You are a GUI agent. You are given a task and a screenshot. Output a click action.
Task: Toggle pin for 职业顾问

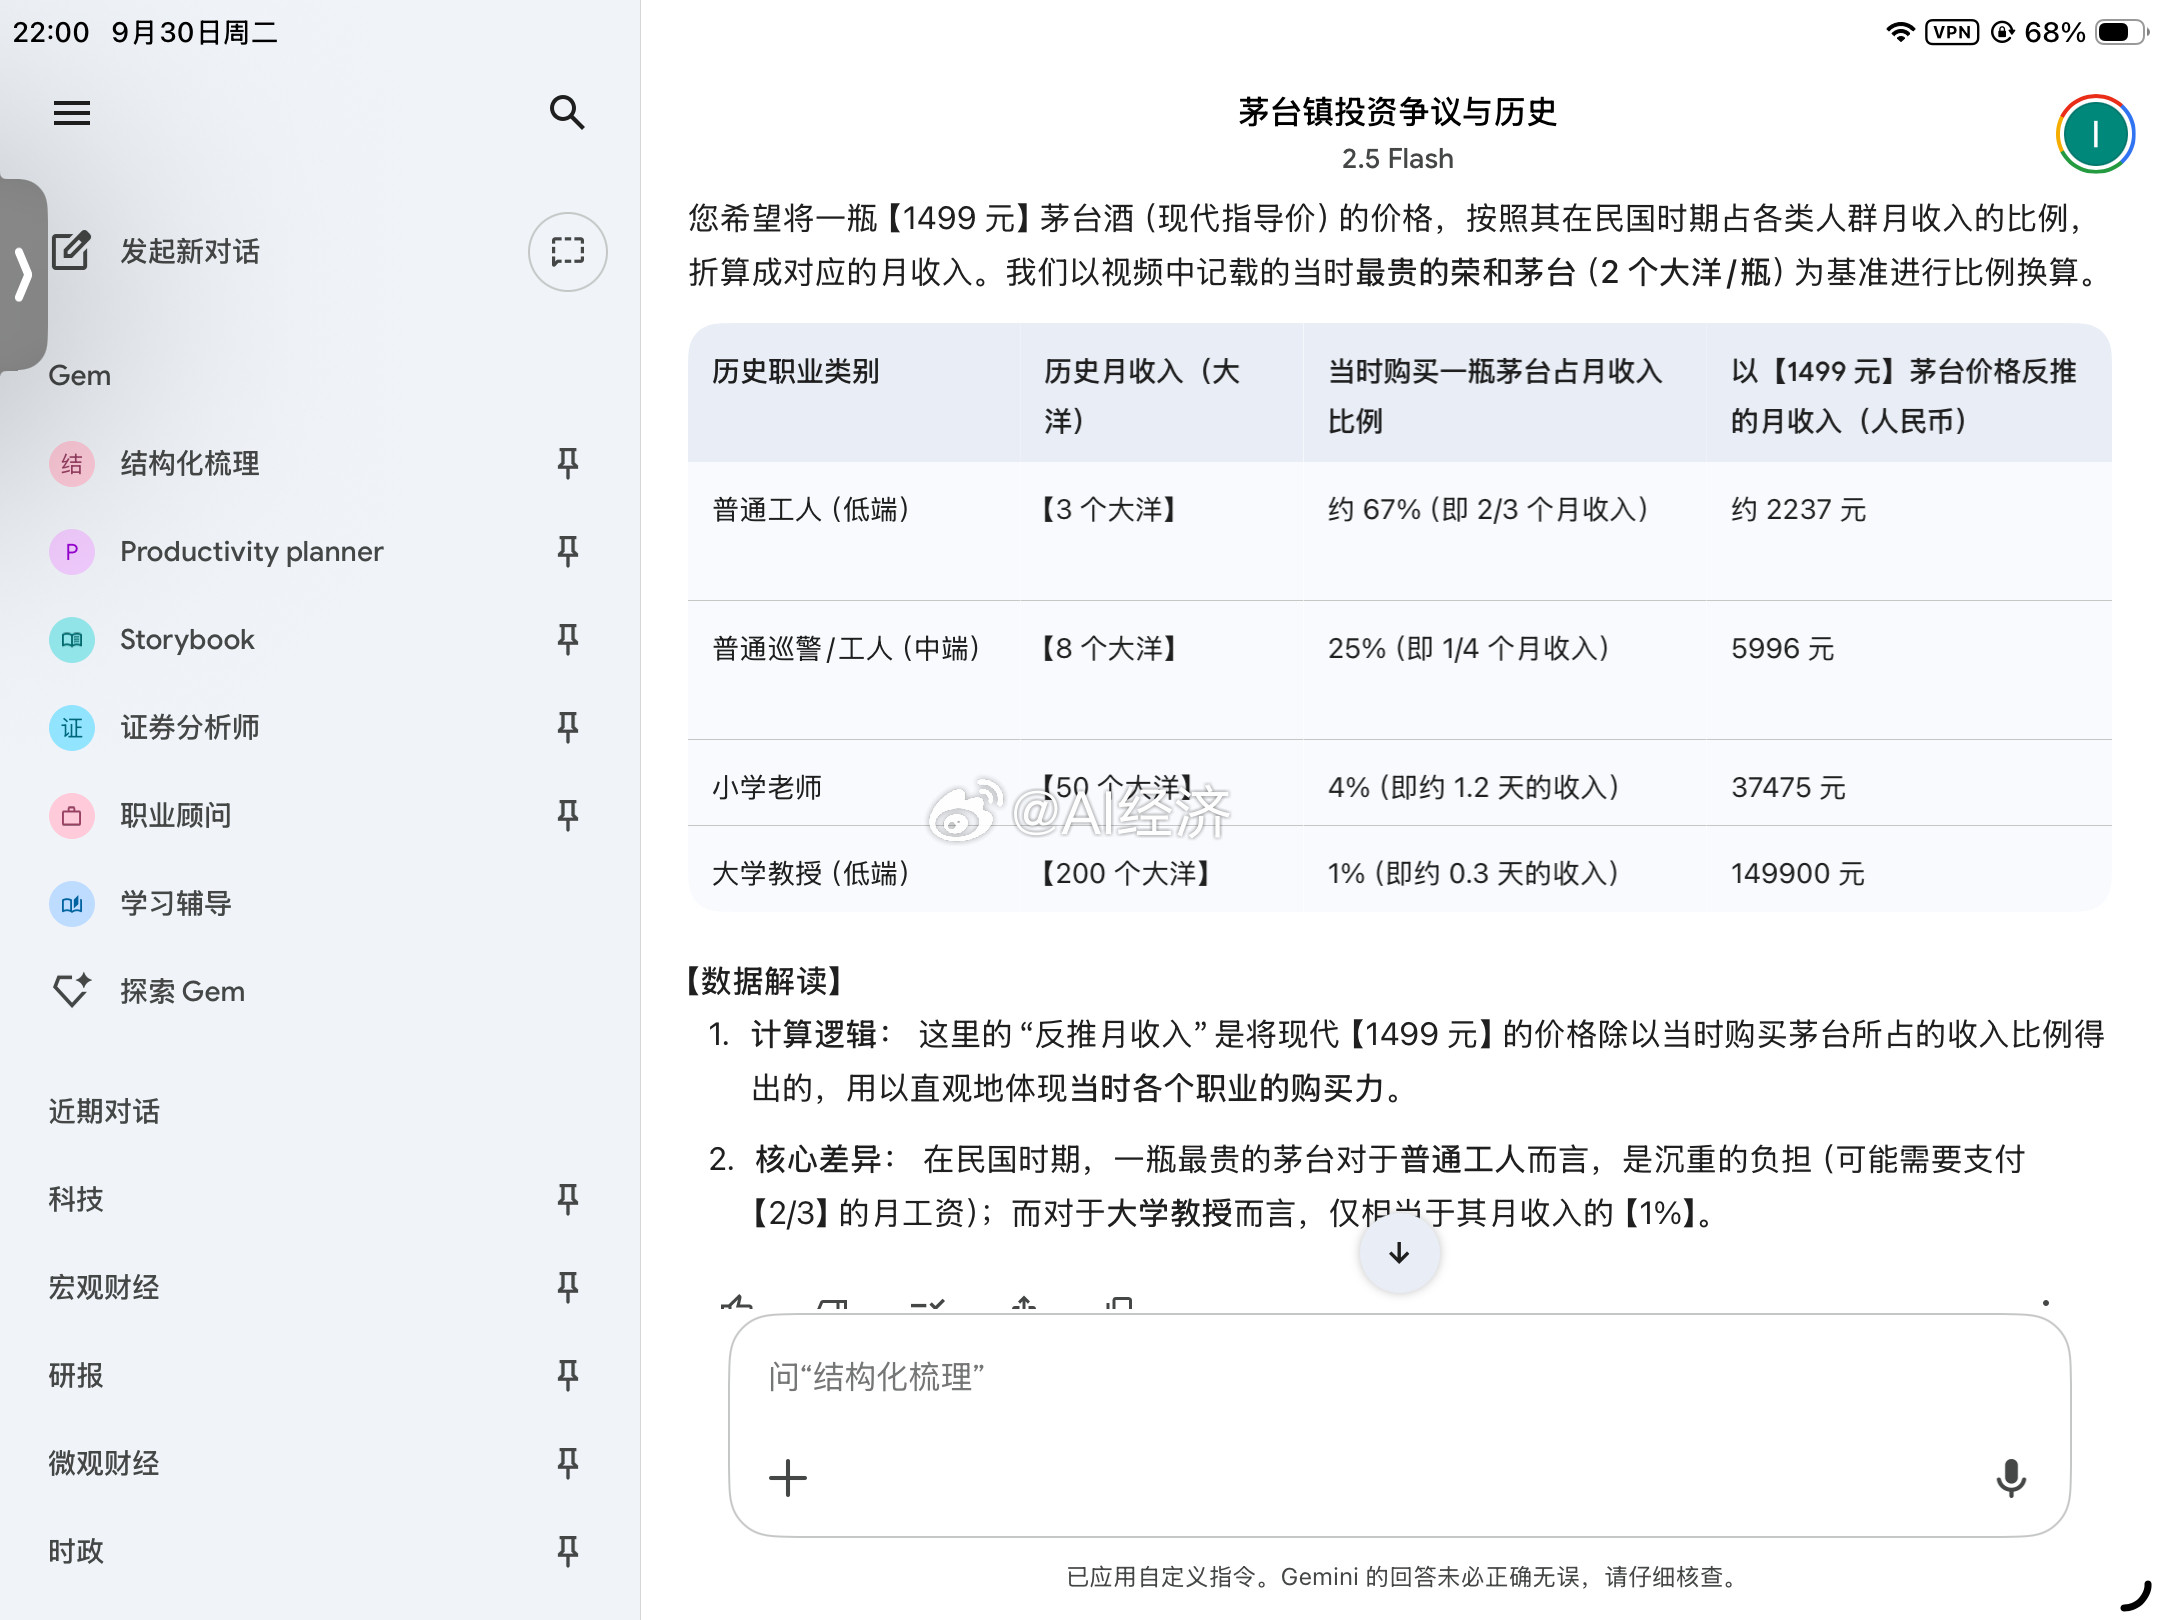[x=567, y=815]
